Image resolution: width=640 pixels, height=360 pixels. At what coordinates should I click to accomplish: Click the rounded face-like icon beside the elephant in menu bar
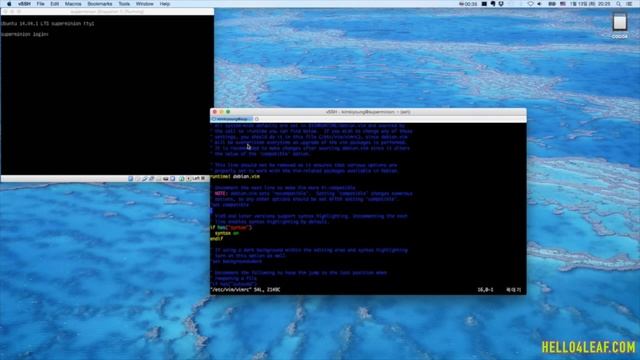501,4
